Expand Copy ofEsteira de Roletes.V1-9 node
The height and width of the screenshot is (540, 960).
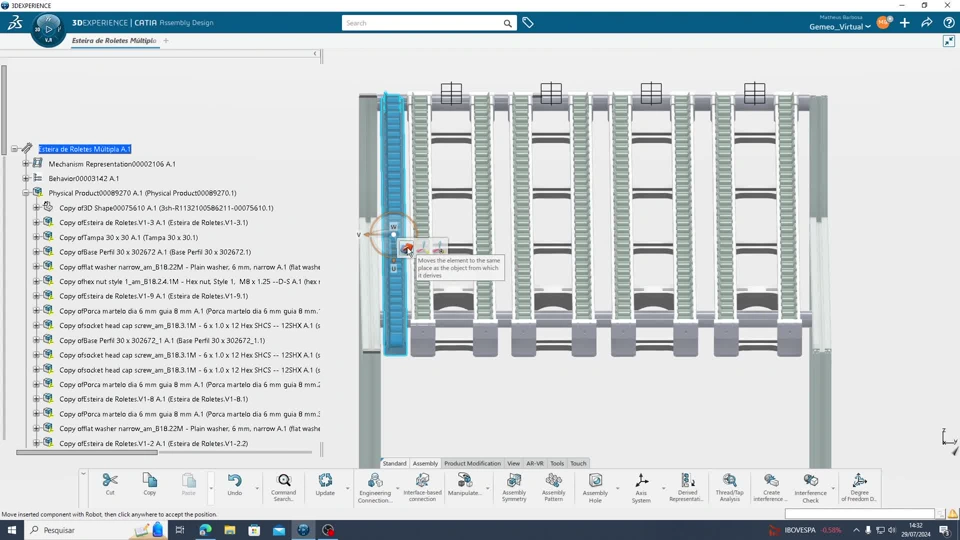click(37, 296)
